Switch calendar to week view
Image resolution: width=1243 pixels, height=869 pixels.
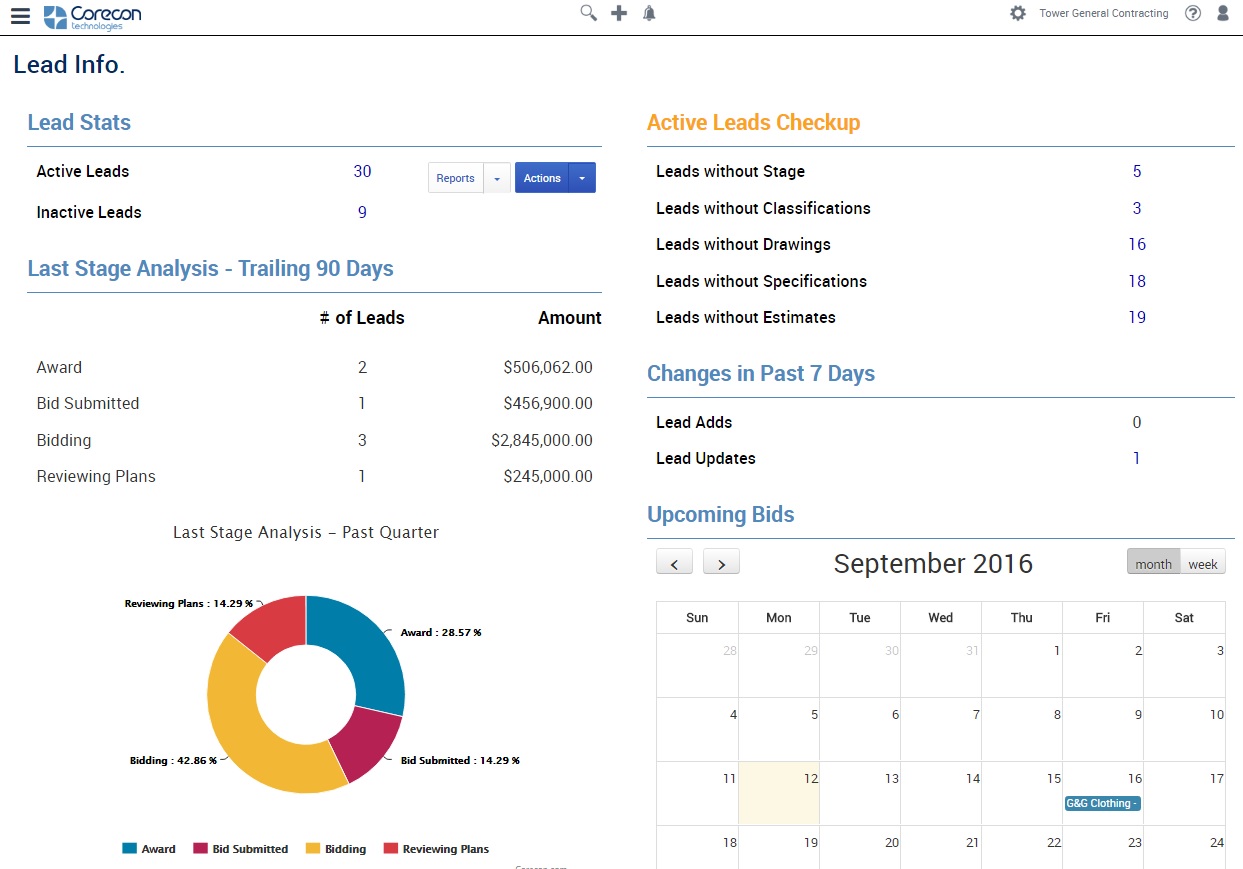[1202, 563]
